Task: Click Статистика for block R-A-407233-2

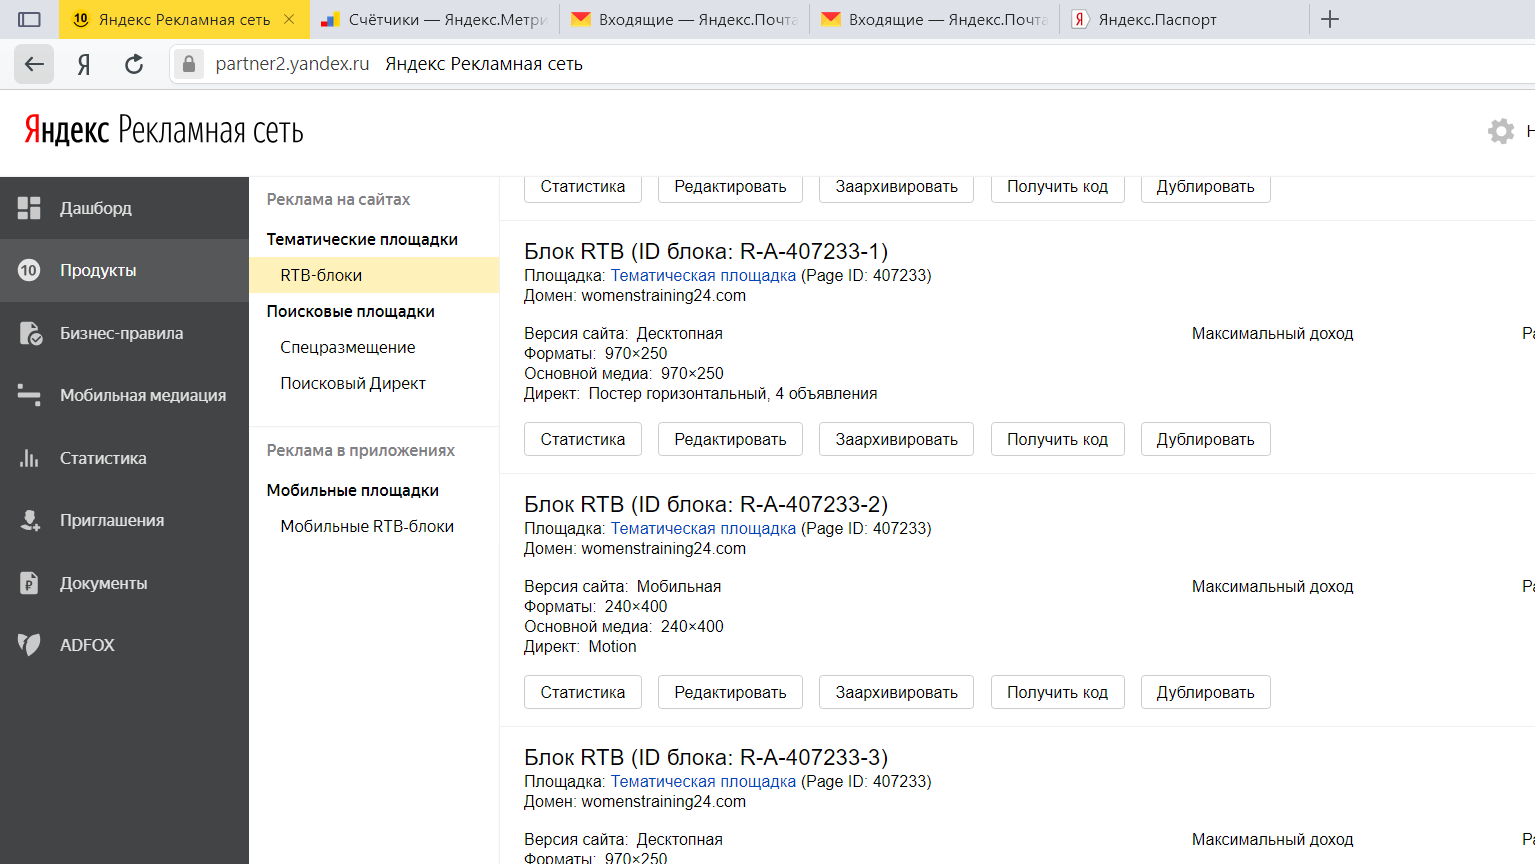Action: pos(583,692)
